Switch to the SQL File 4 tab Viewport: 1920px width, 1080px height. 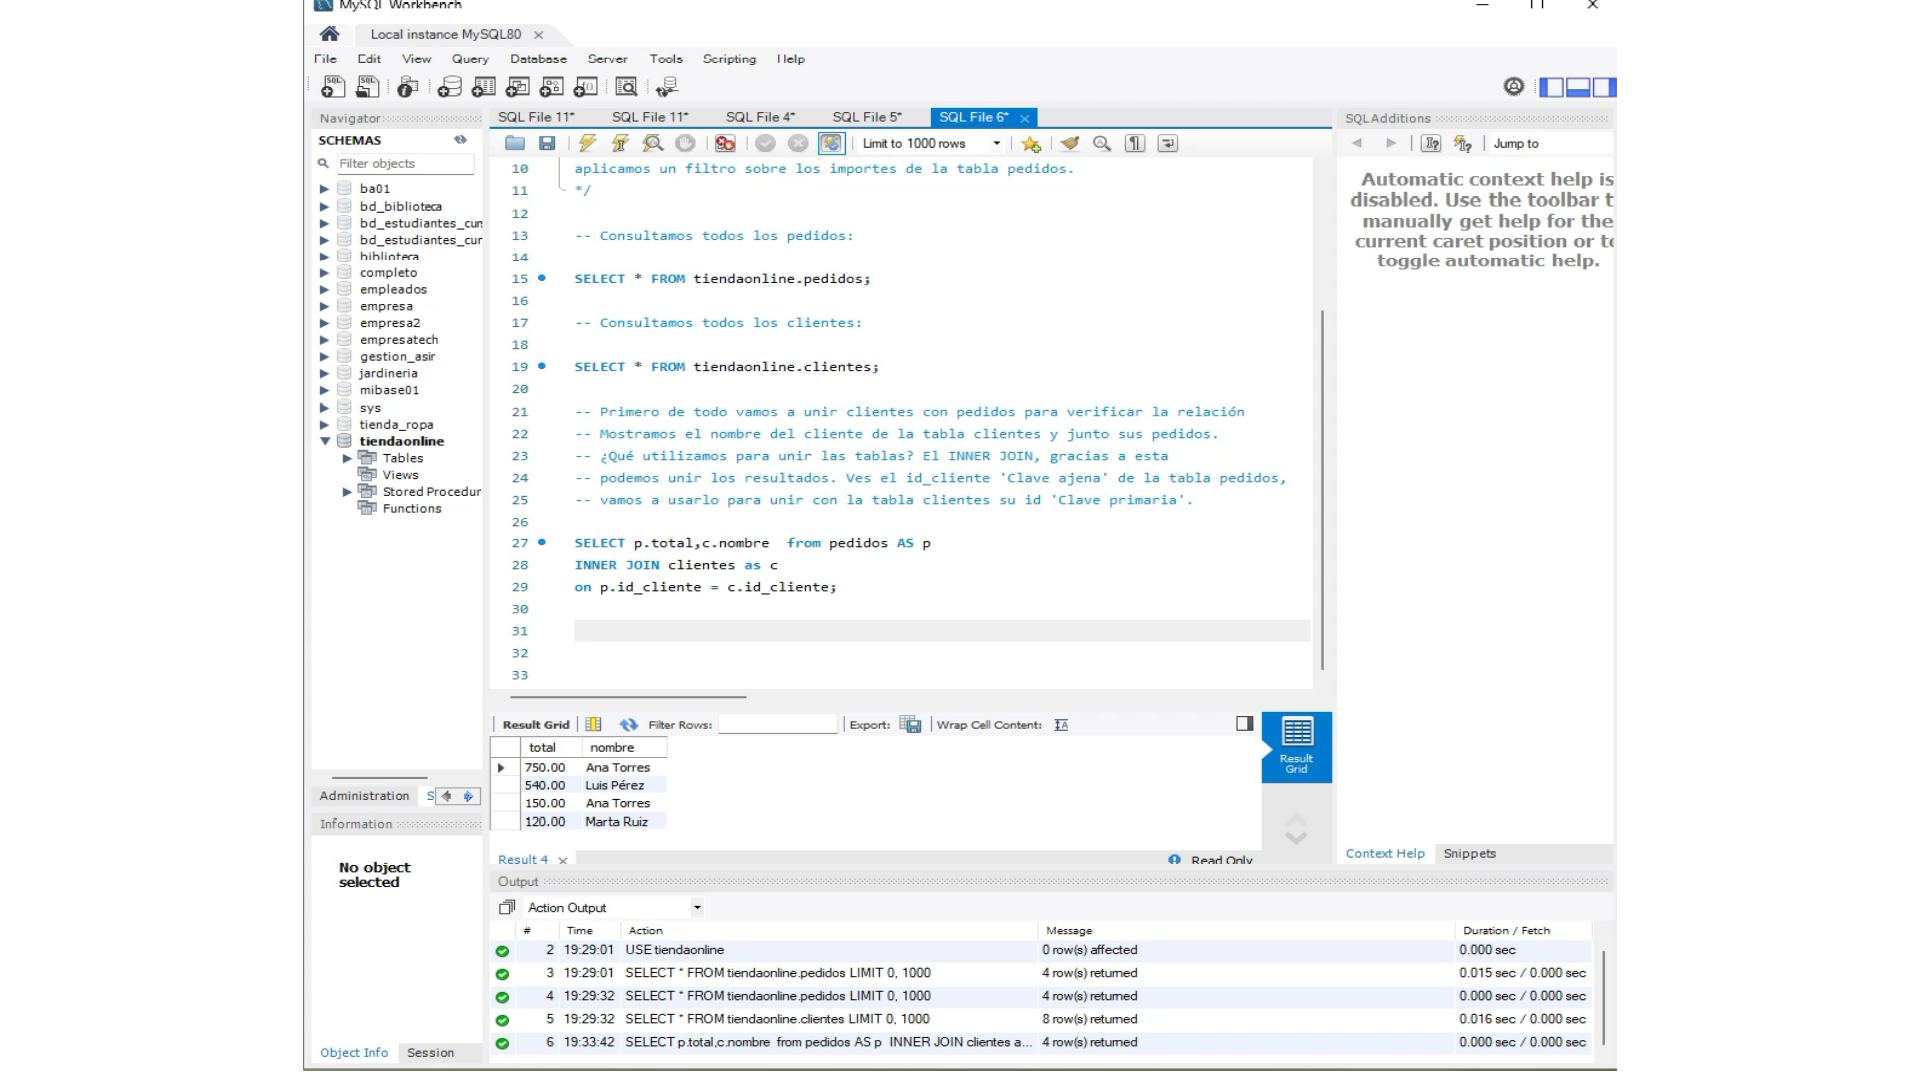coord(762,117)
